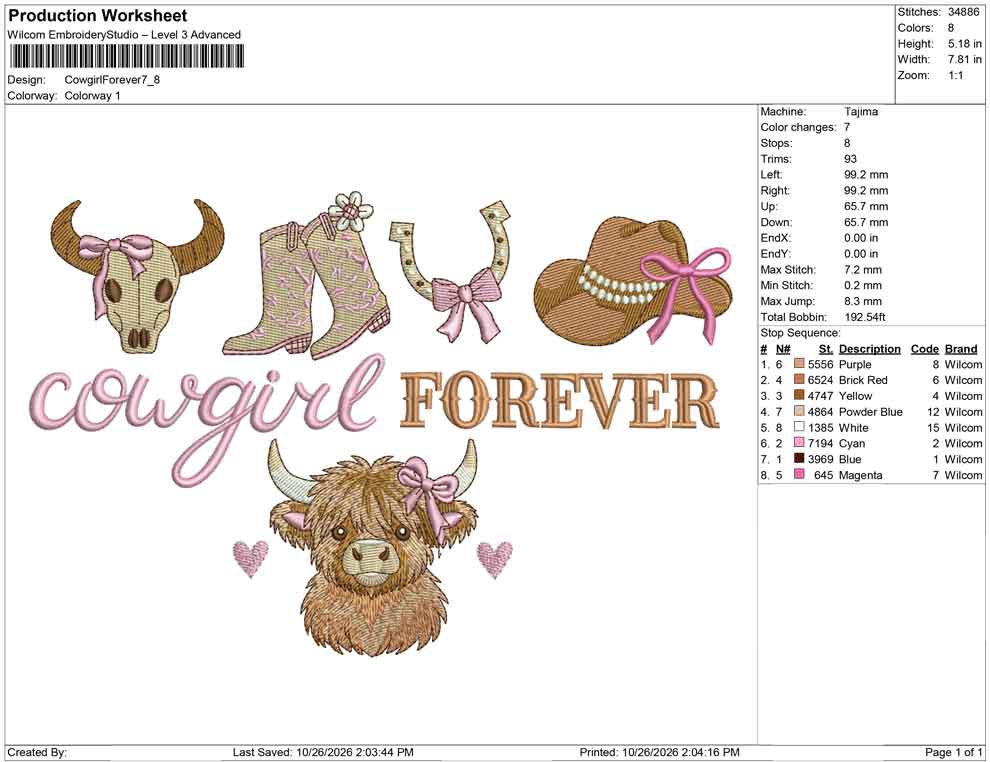The image size is (990, 762).
Task: Click the Stitches value '34886'
Action: (963, 12)
